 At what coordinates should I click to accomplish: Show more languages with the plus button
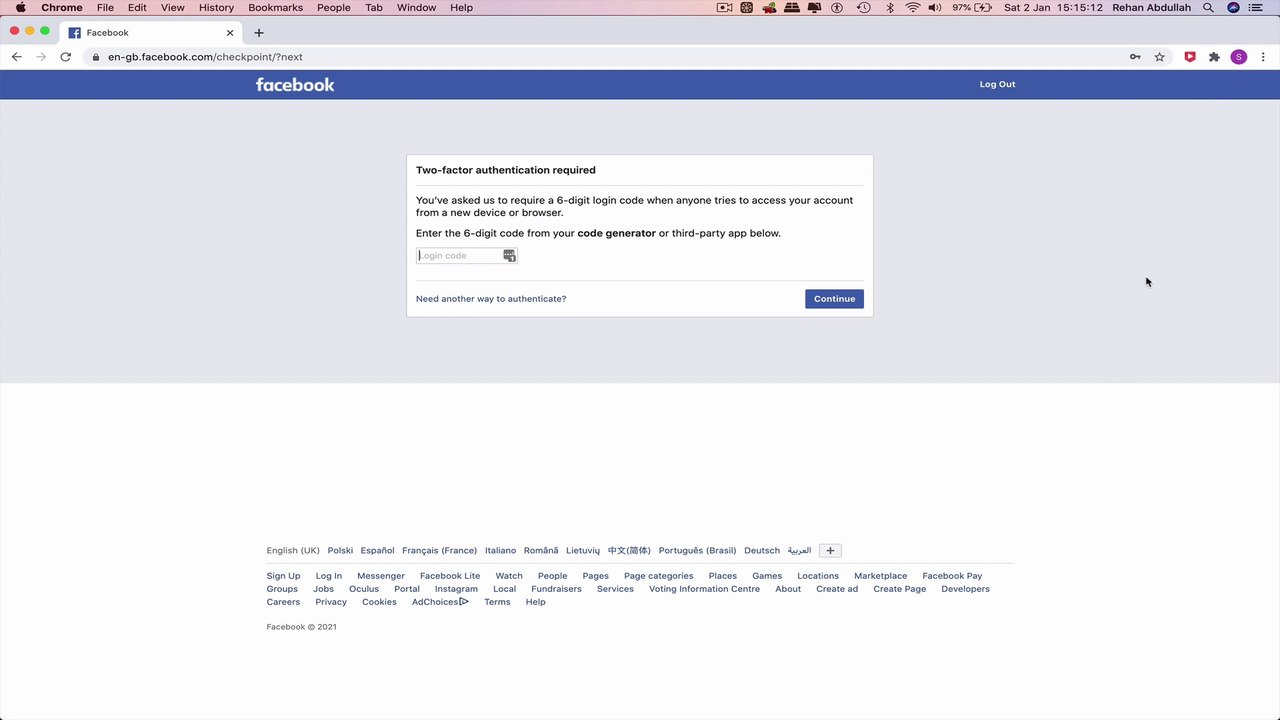pyautogui.click(x=830, y=550)
